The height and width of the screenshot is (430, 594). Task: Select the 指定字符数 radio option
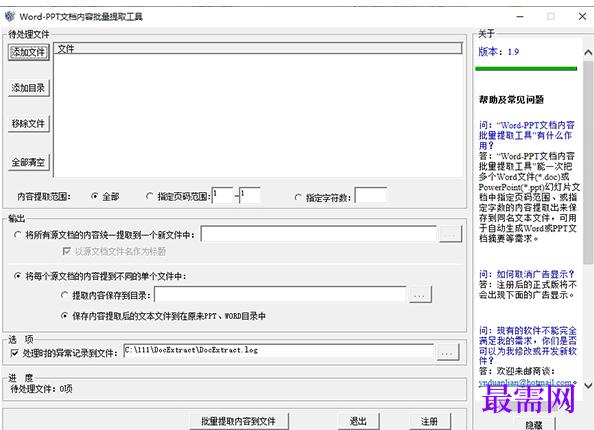(298, 197)
